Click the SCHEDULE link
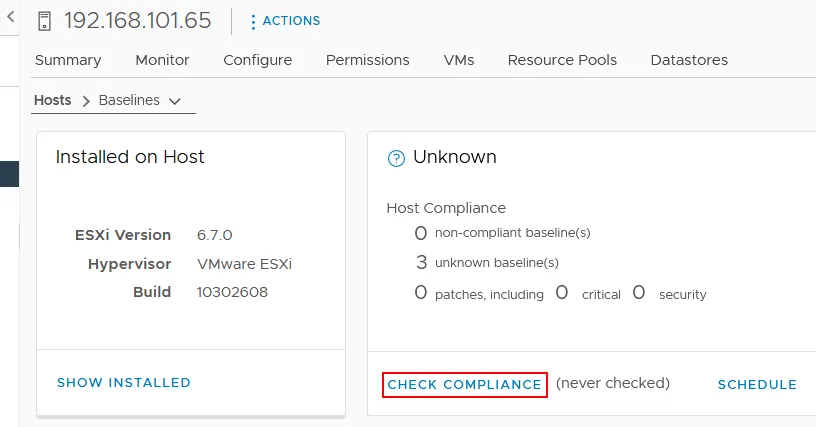This screenshot has height=427, width=816. point(757,384)
